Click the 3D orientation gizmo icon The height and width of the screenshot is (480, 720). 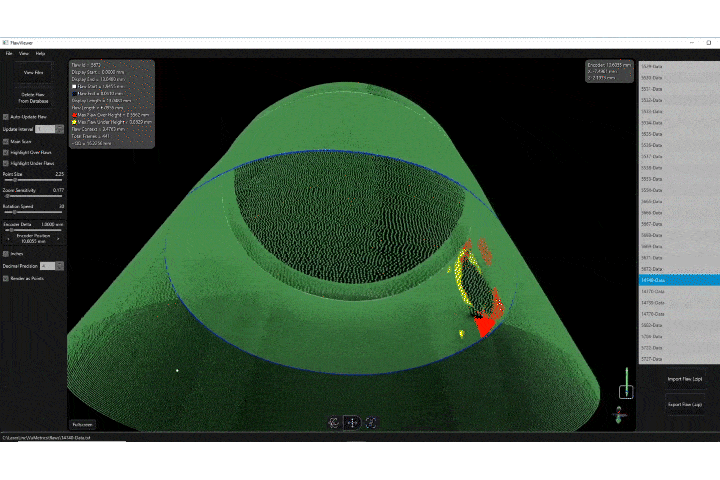point(618,413)
